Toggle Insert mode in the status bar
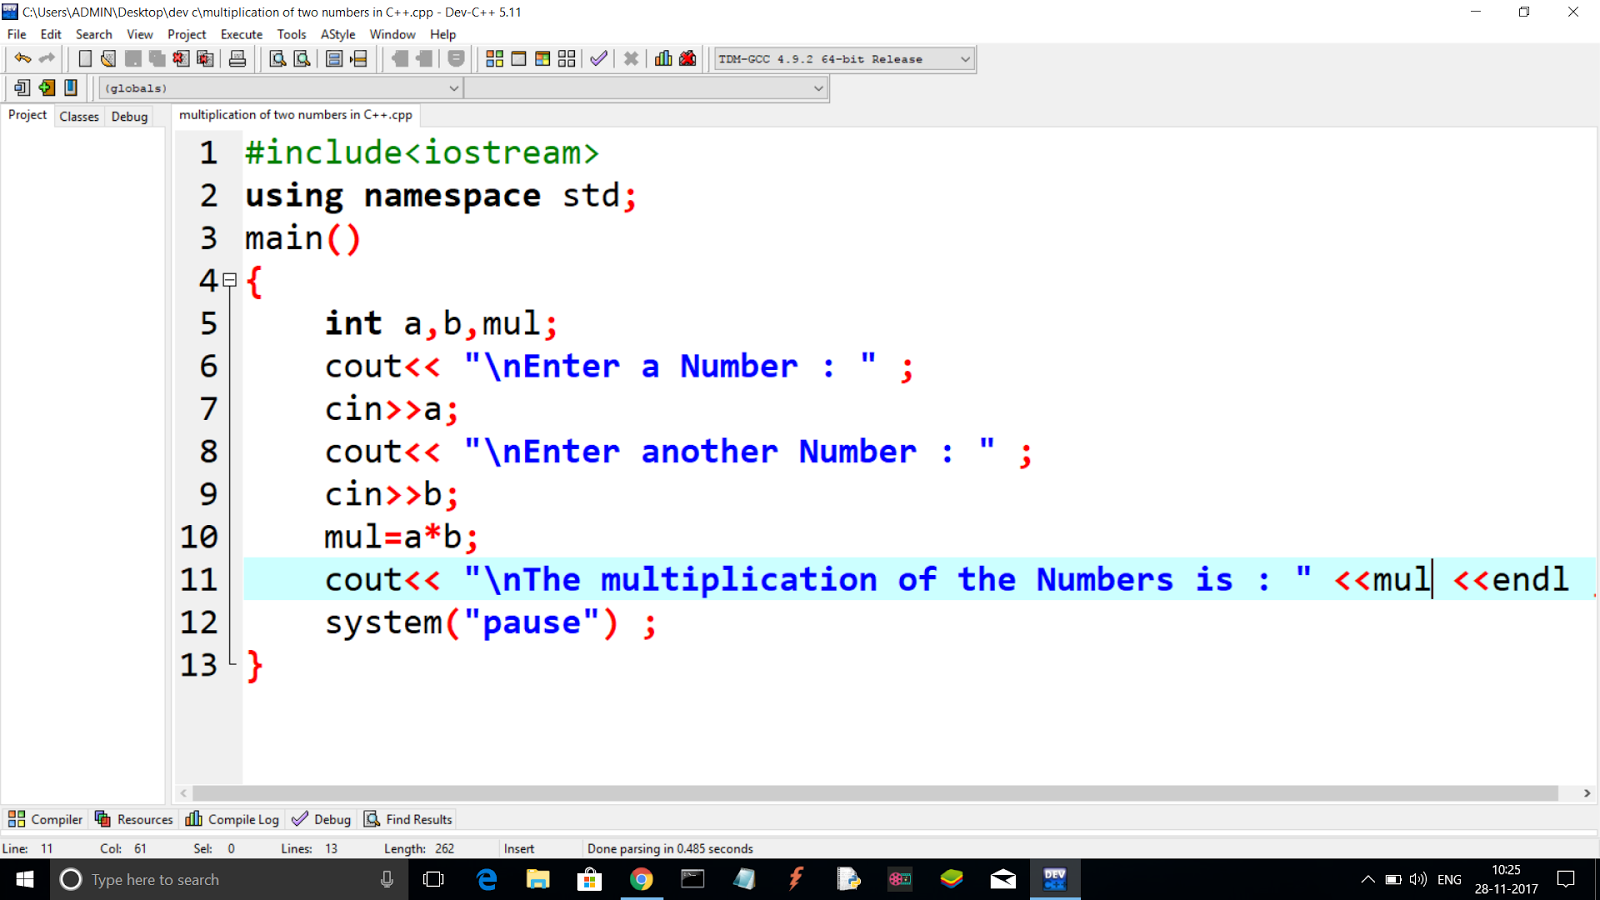This screenshot has width=1600, height=900. (518, 848)
